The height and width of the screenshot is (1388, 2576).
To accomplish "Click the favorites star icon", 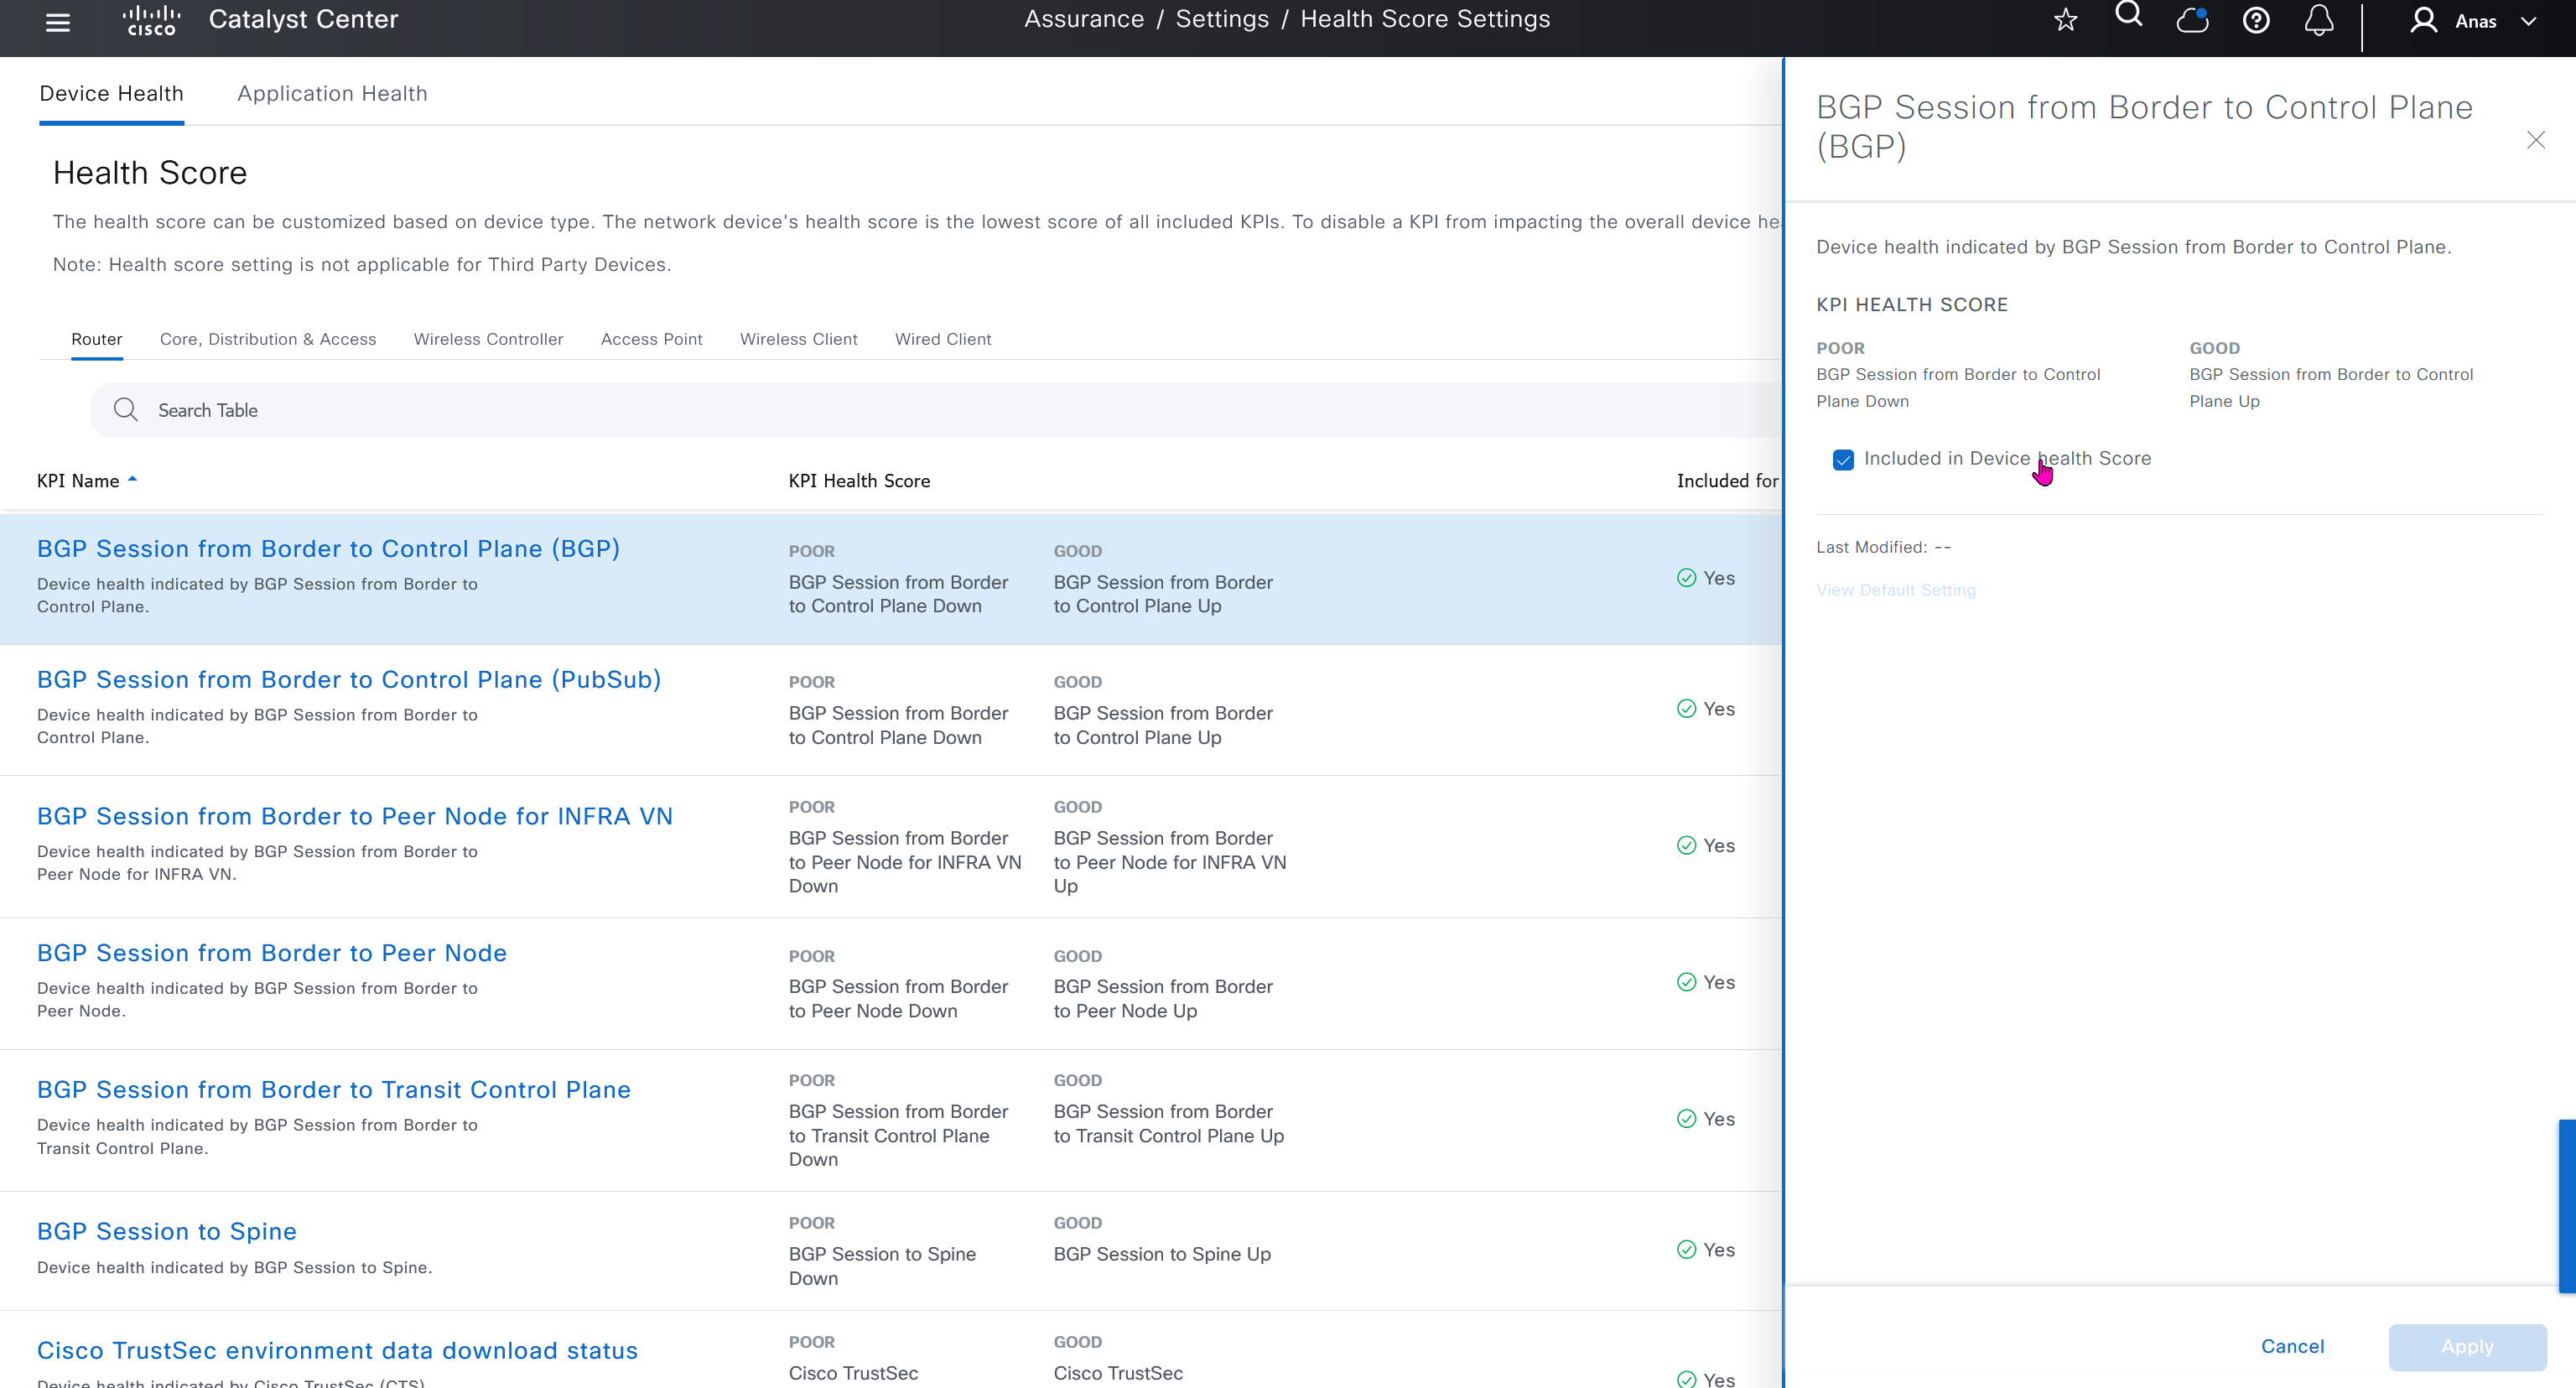I will [x=2066, y=20].
